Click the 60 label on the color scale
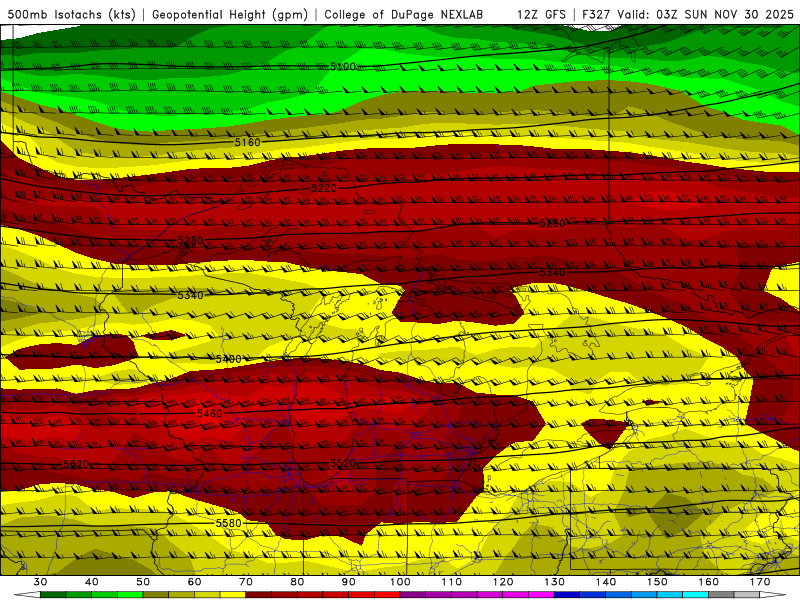800x600 pixels. 194,582
